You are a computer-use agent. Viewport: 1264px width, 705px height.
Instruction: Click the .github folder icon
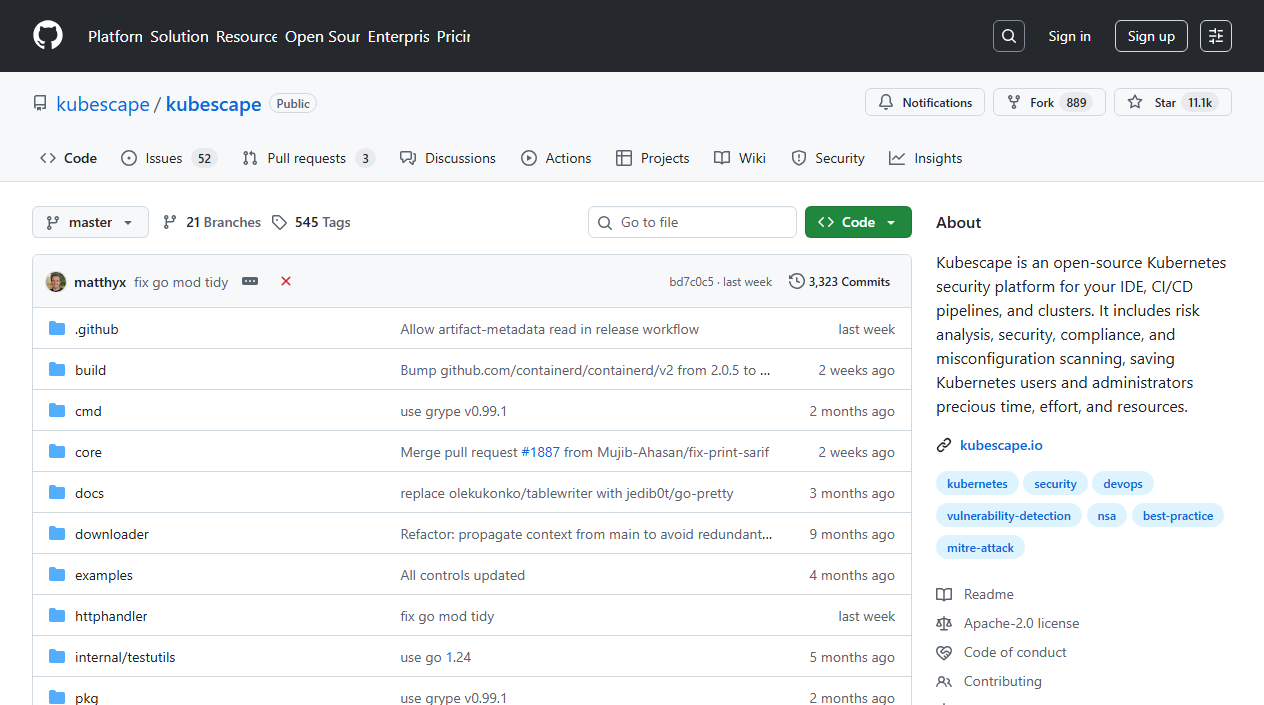(x=57, y=329)
